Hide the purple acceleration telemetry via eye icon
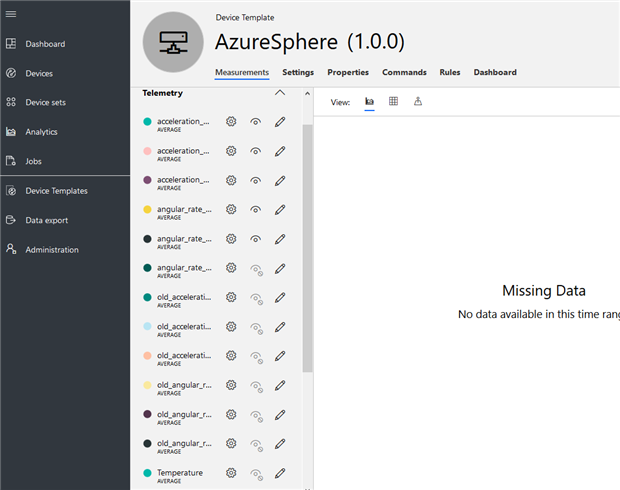Screen dimensions: 620x490 (256, 180)
